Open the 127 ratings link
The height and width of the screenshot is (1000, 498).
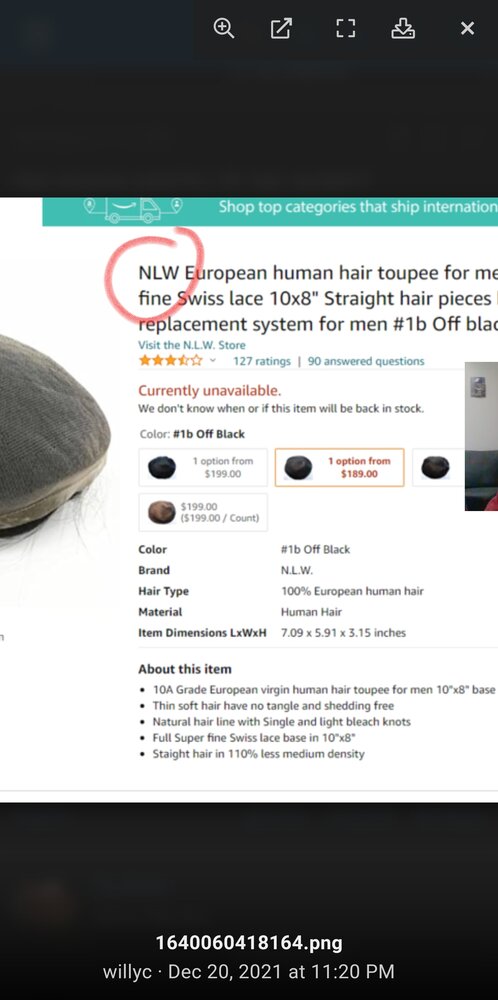pyautogui.click(x=262, y=361)
